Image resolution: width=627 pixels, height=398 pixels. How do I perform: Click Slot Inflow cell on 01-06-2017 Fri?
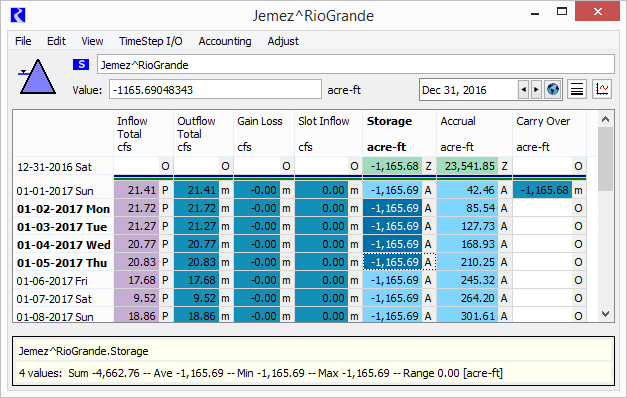click(321, 280)
